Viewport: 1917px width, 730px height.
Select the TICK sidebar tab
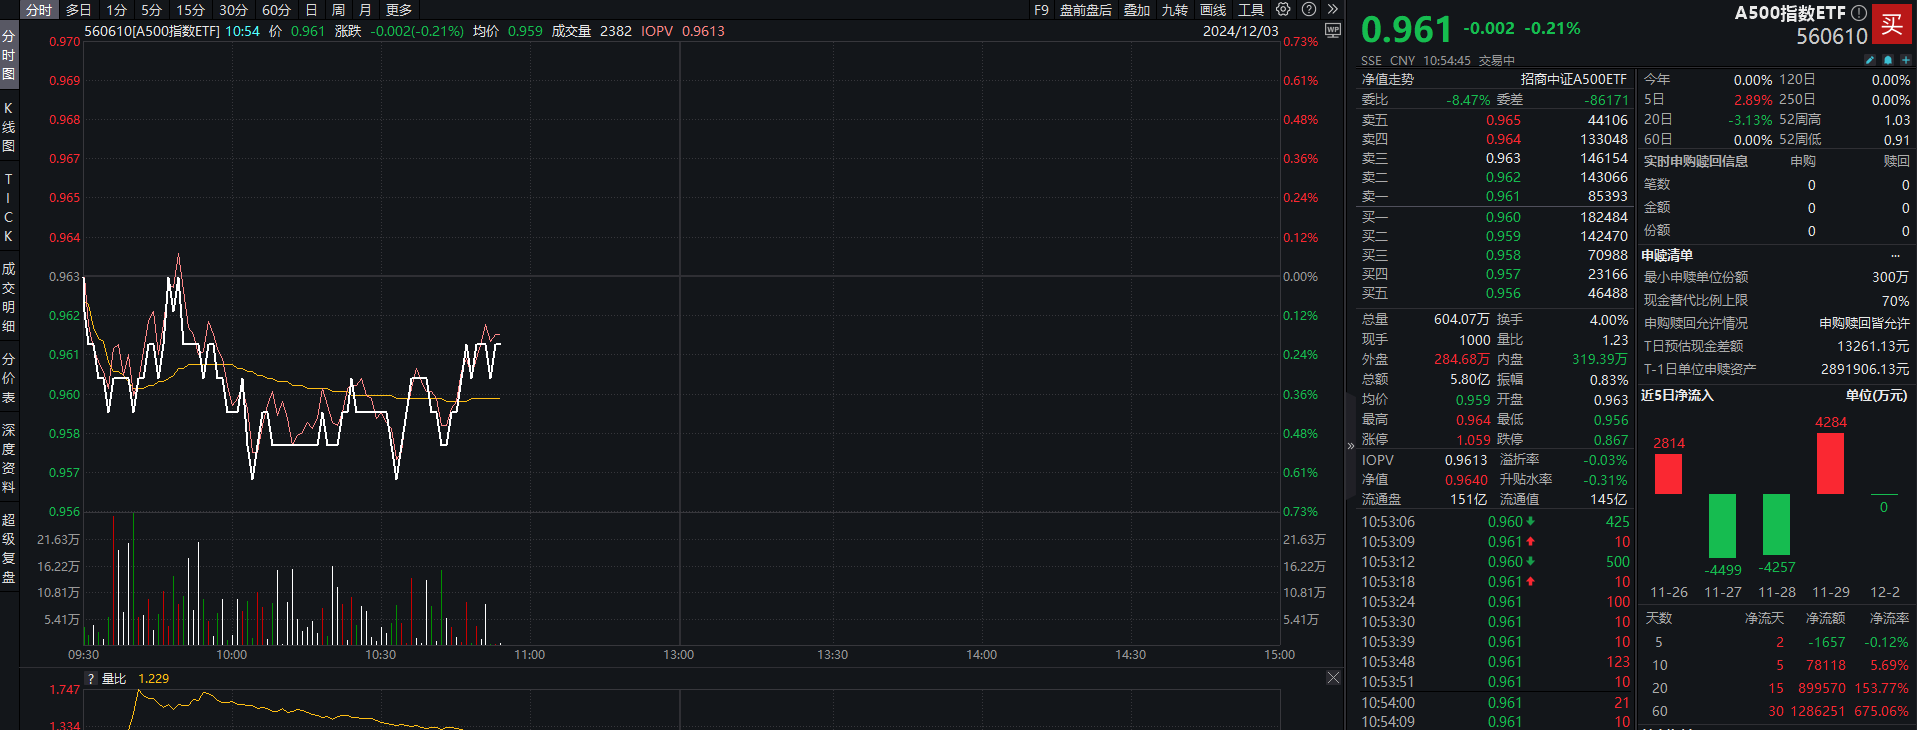(x=9, y=207)
